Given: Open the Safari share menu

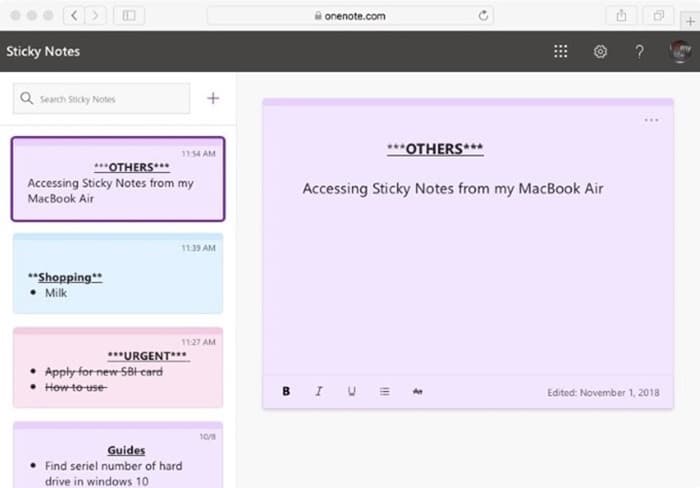Looking at the screenshot, I should (x=621, y=16).
